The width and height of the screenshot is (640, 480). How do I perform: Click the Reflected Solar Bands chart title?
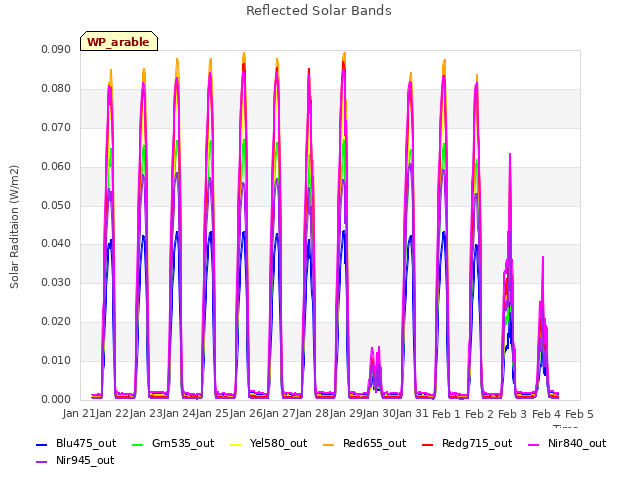point(319,11)
